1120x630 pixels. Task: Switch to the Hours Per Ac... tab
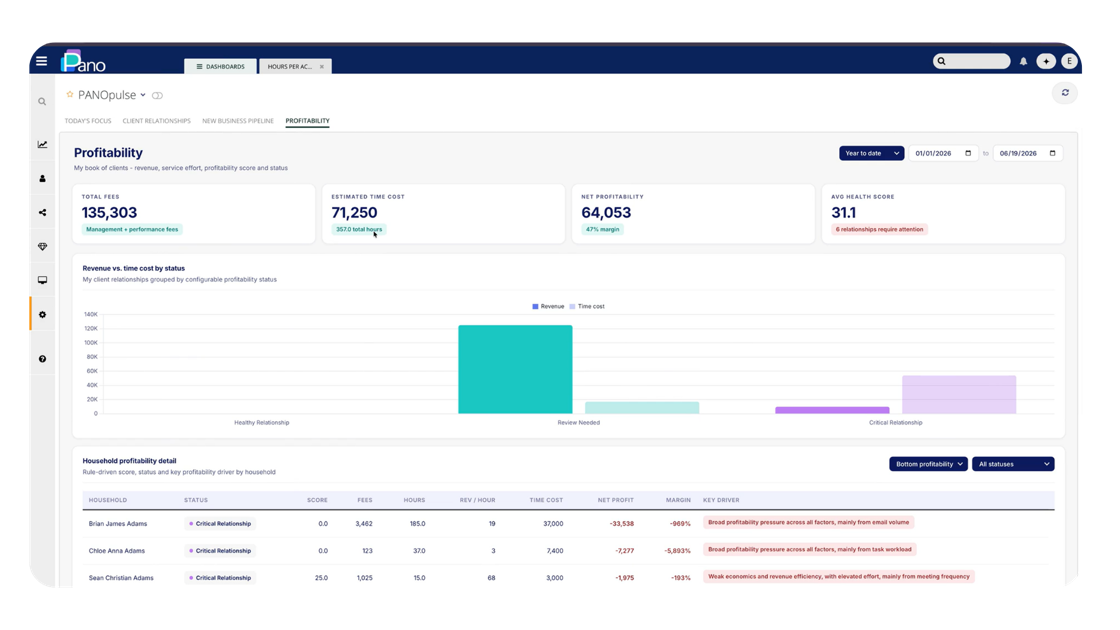(x=290, y=66)
